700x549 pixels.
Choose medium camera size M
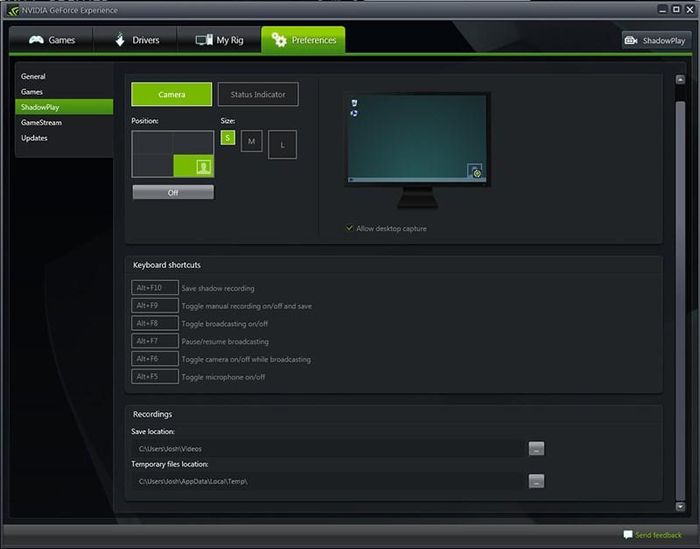tap(251, 141)
